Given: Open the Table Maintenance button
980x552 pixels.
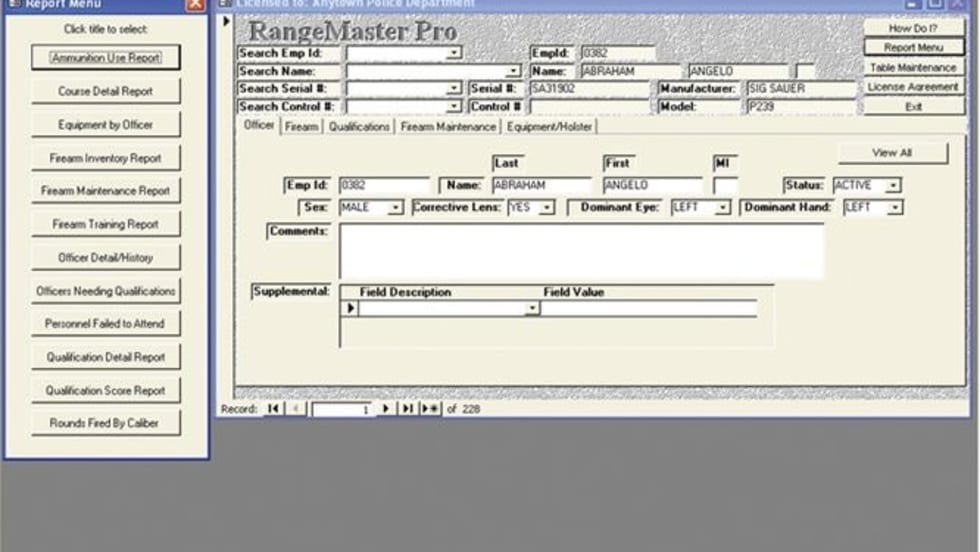Looking at the screenshot, I should click(x=912, y=67).
